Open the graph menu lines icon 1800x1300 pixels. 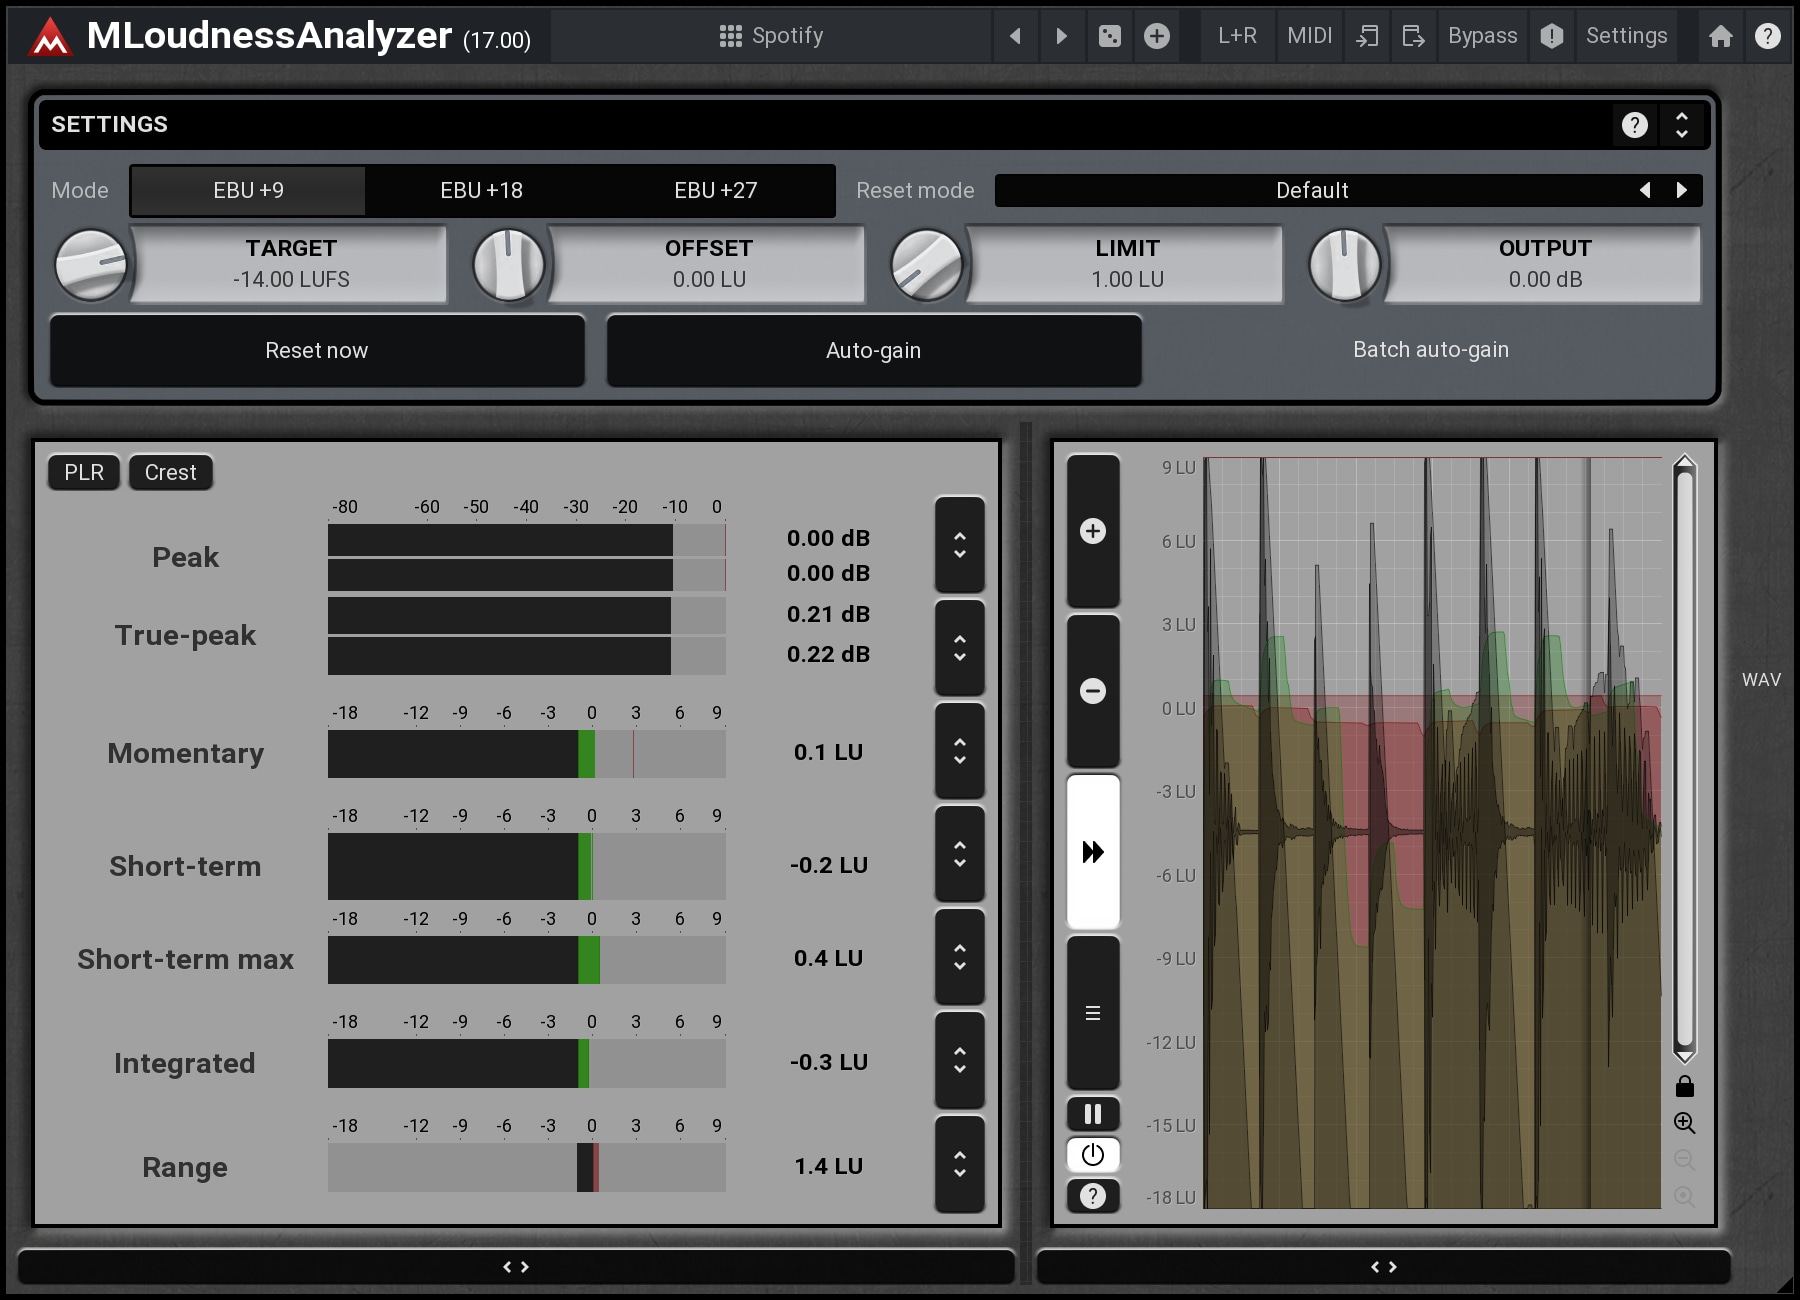click(x=1093, y=1013)
